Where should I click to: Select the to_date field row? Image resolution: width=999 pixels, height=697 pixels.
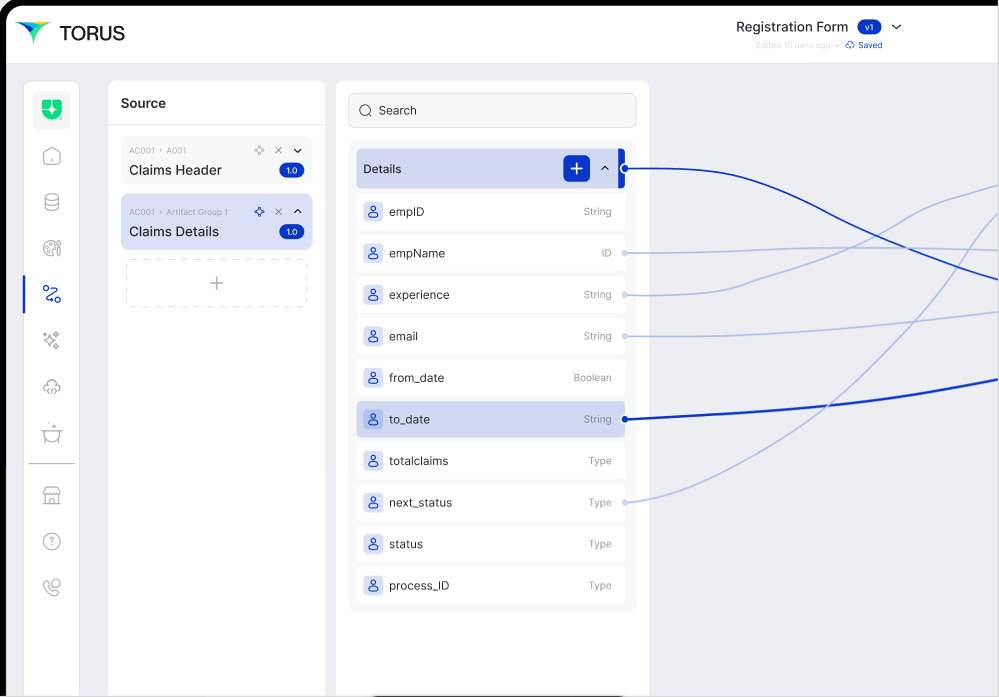tap(490, 420)
